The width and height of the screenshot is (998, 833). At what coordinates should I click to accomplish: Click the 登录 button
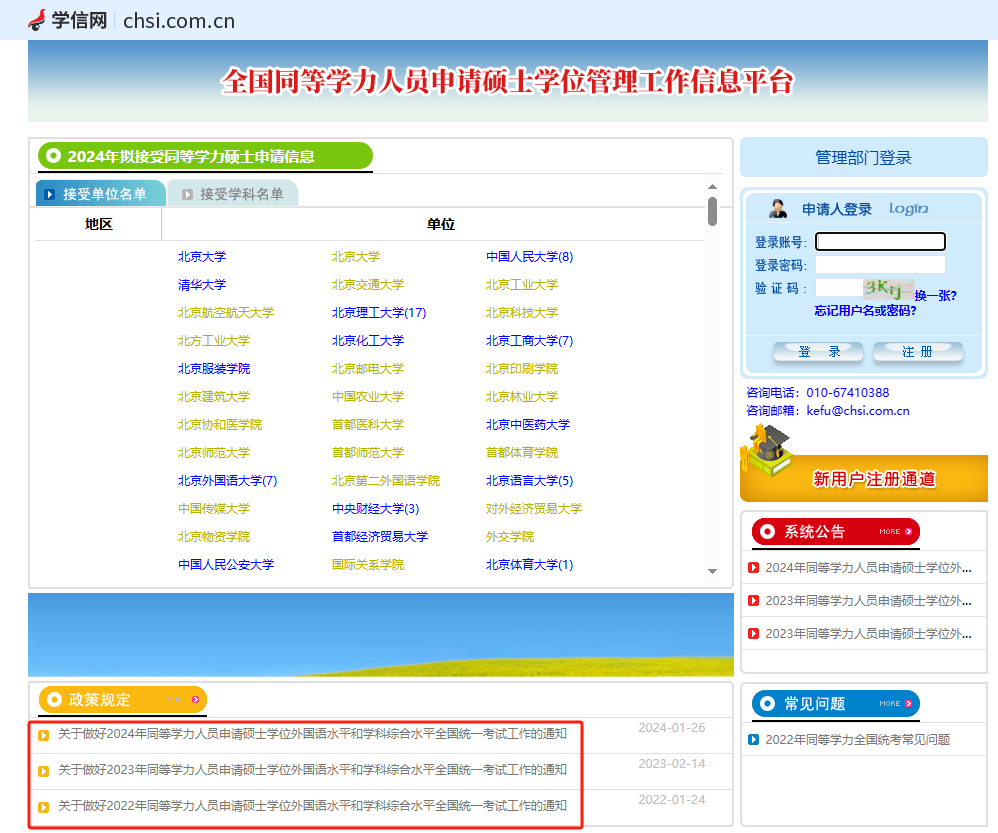pos(818,351)
